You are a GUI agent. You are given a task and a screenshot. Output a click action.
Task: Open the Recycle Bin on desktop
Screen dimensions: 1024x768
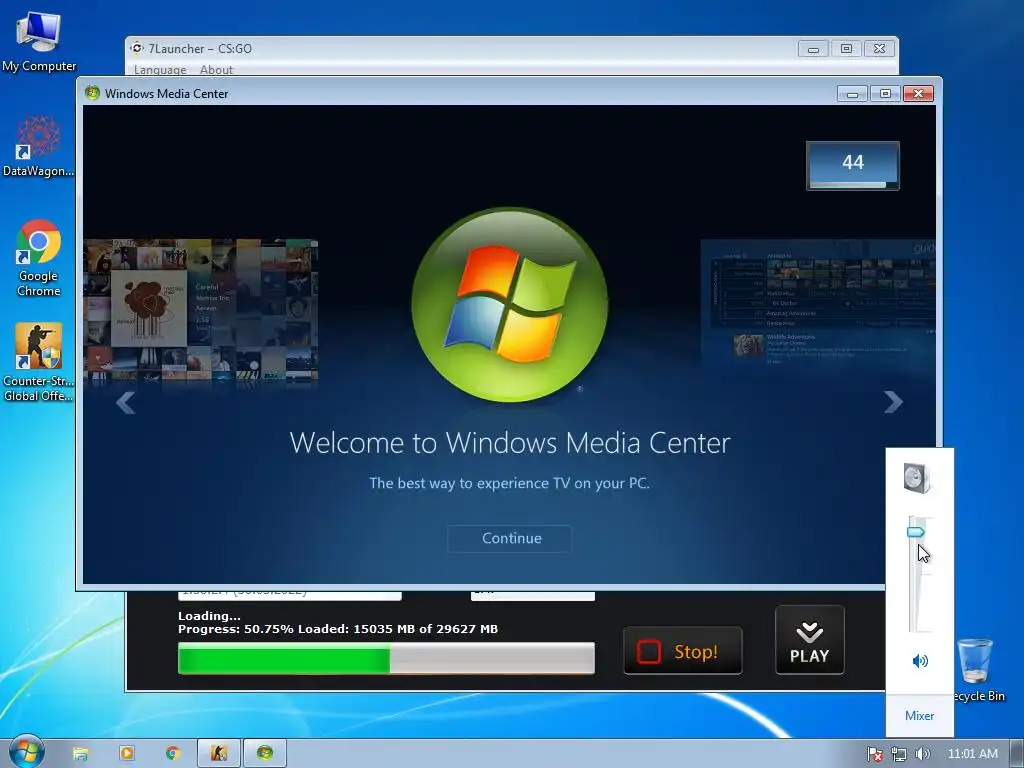[976, 669]
